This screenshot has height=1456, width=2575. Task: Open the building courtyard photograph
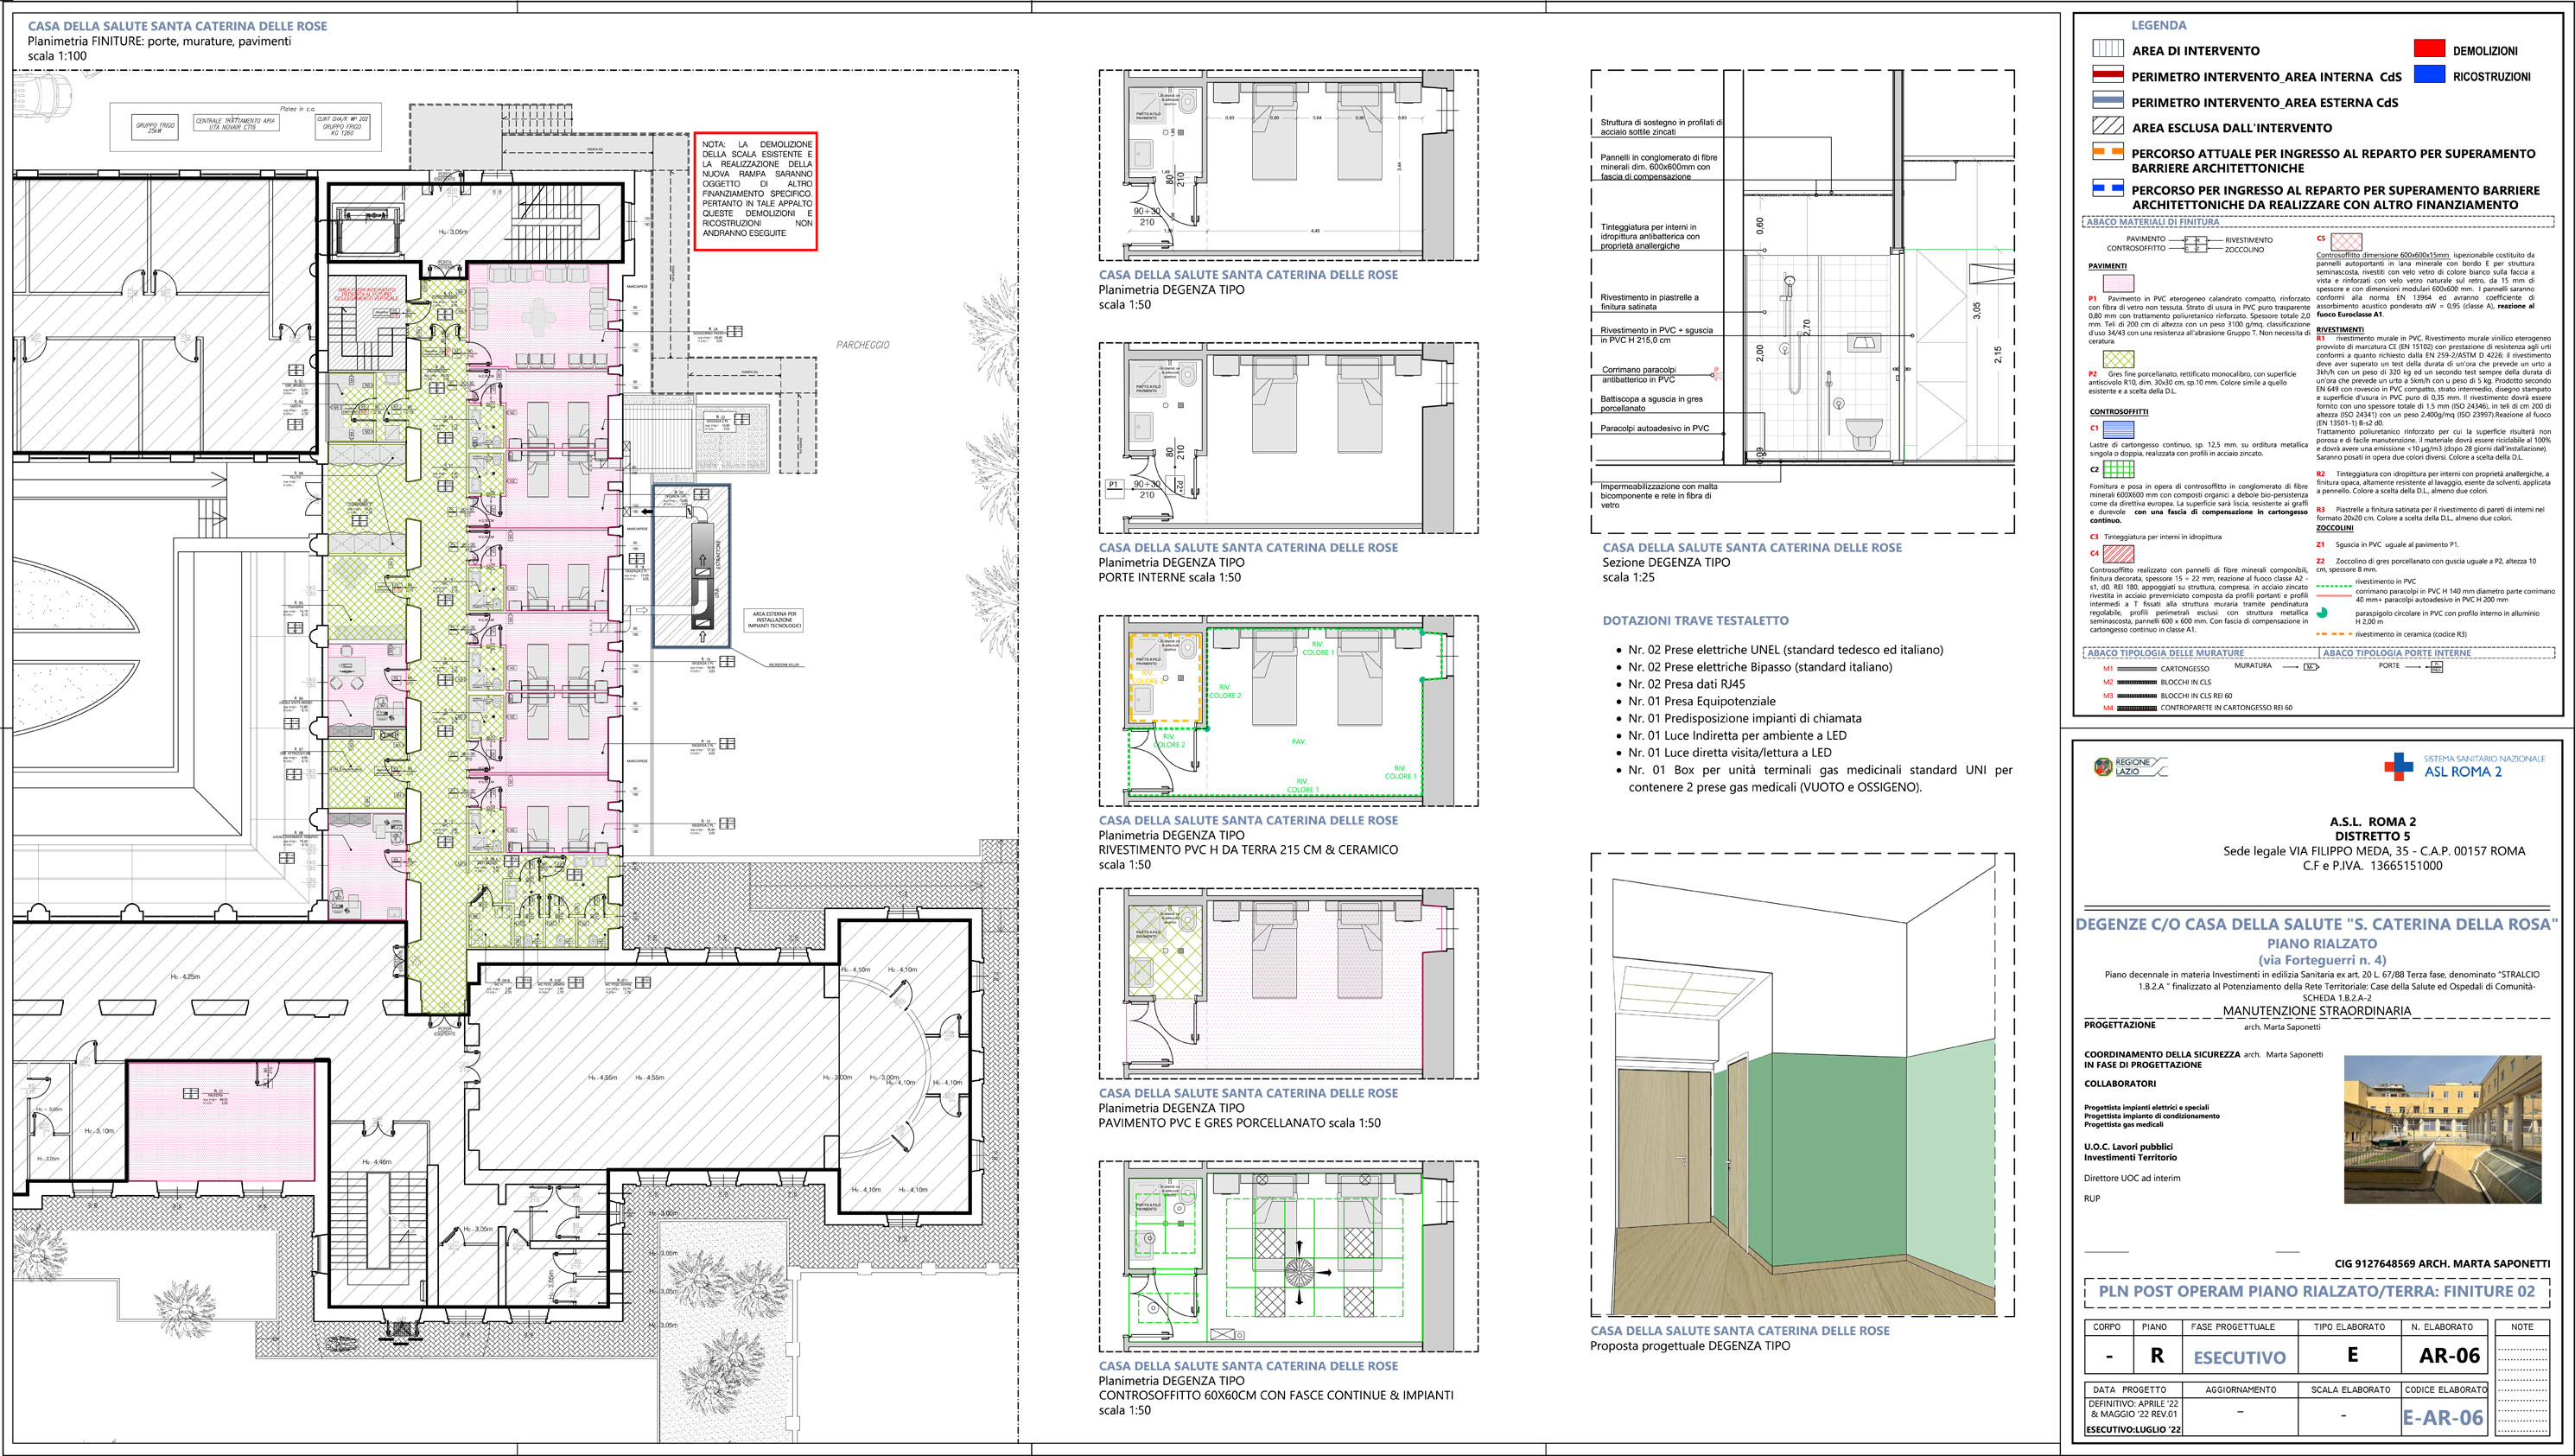click(x=2442, y=1129)
